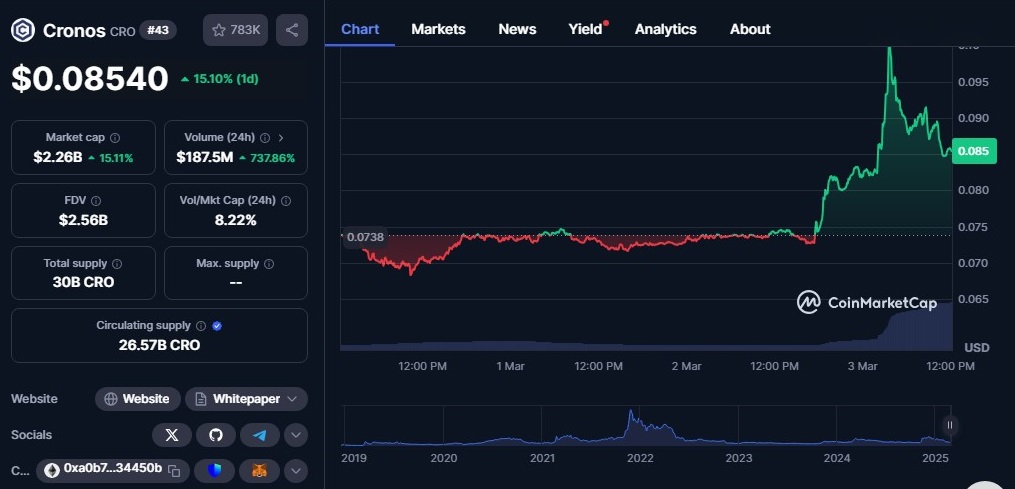The width and height of the screenshot is (1015, 489).
Task: Add Cronos to watchlist with star button
Action: [x=236, y=30]
